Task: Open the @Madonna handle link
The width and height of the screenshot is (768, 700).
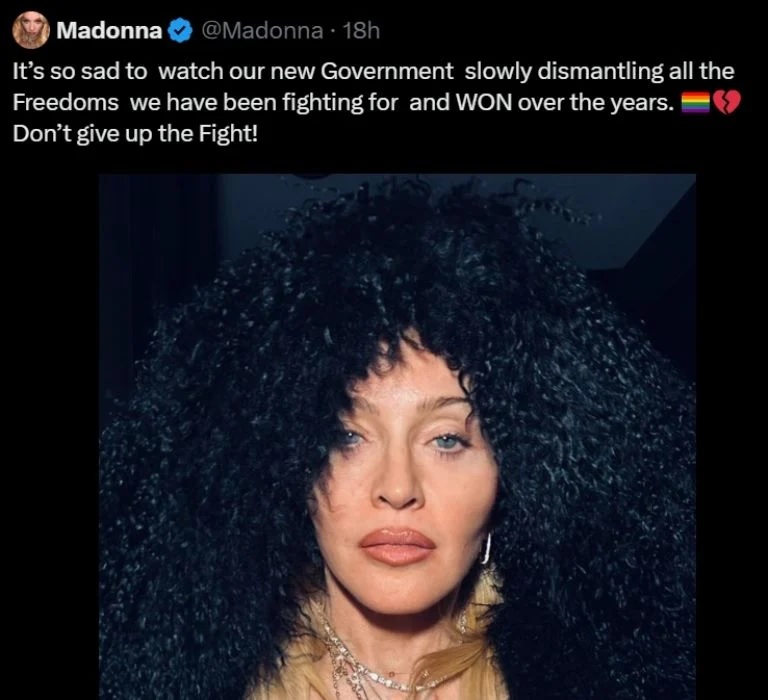Action: 262,31
